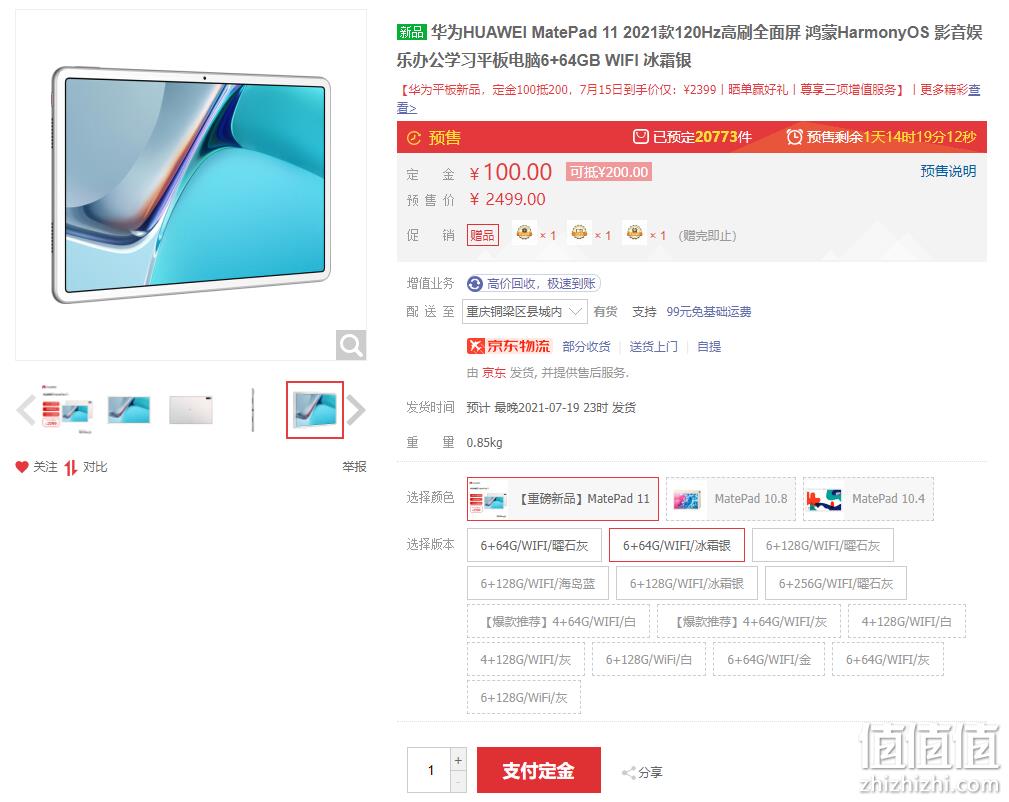Viewport: 1009px width, 802px height.
Task: Select the 6+64G/WIFI/曜石灰 version option
Action: pos(534,545)
